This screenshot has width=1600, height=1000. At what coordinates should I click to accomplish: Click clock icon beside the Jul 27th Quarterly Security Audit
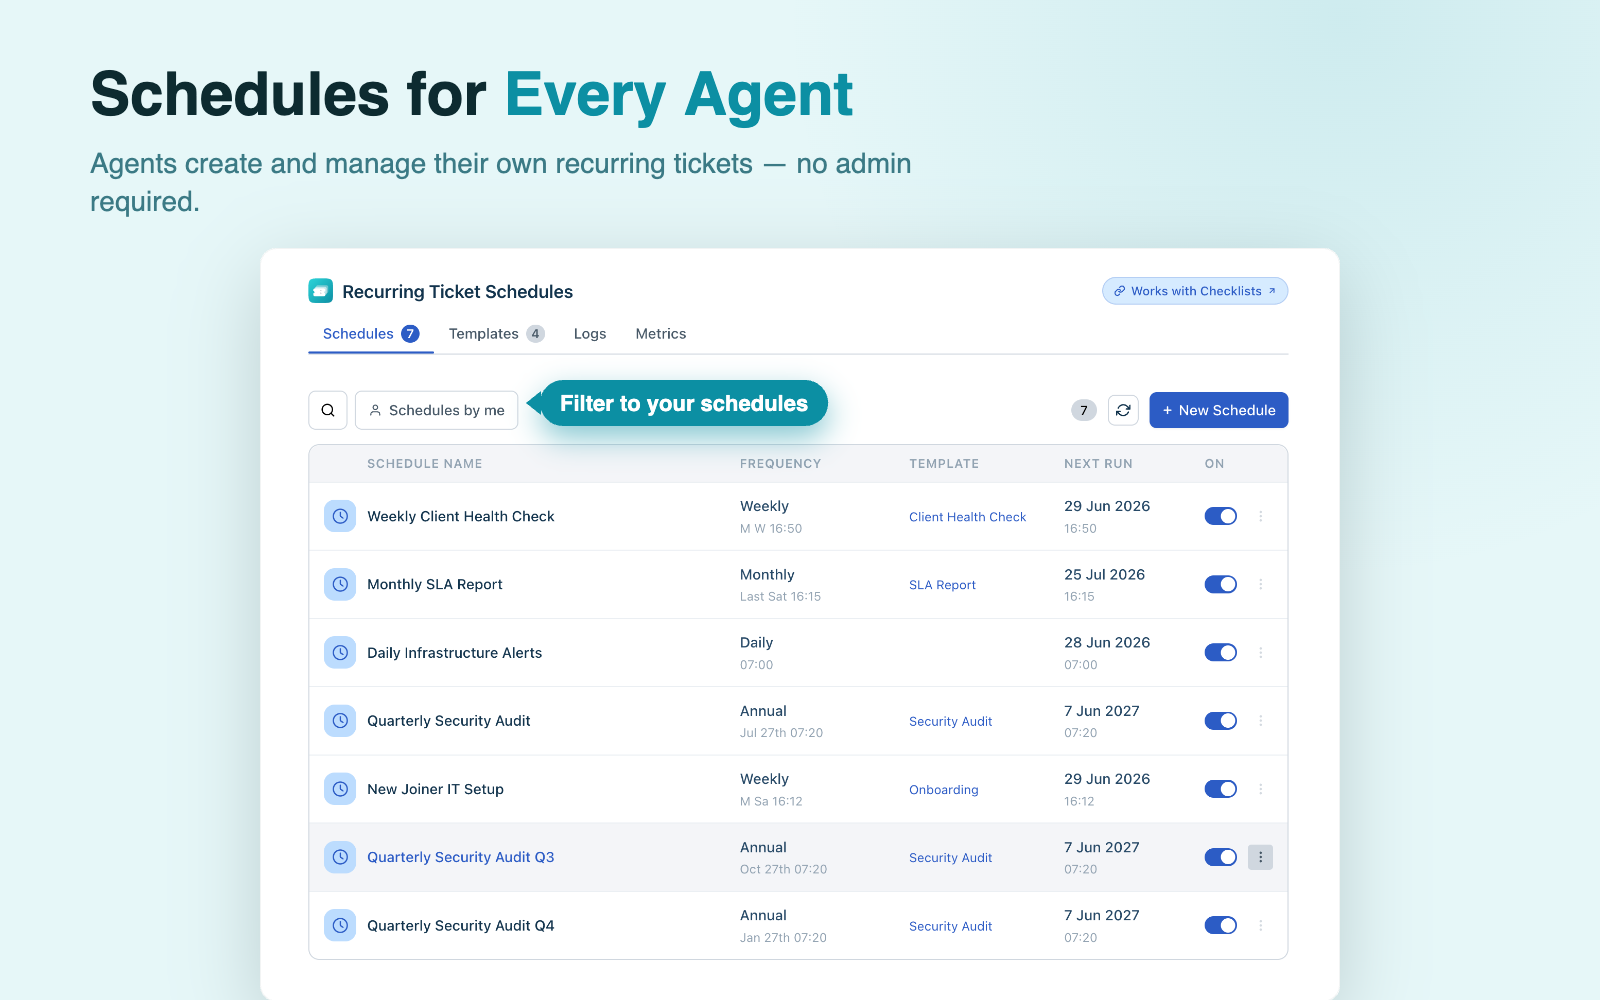[340, 721]
